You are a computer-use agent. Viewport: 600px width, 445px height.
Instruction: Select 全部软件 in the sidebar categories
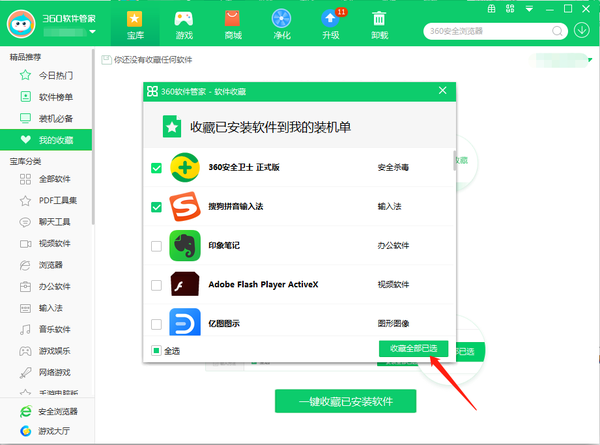pyautogui.click(x=55, y=180)
